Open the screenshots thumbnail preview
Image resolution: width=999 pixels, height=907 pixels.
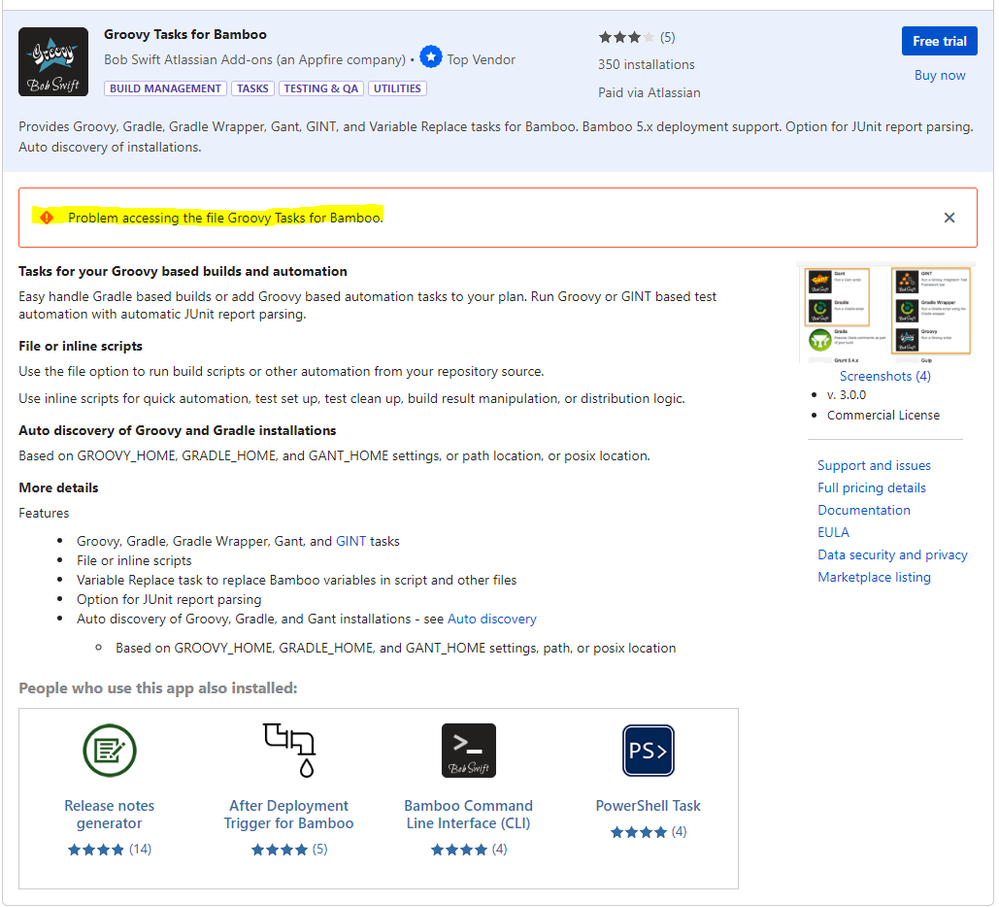(886, 313)
